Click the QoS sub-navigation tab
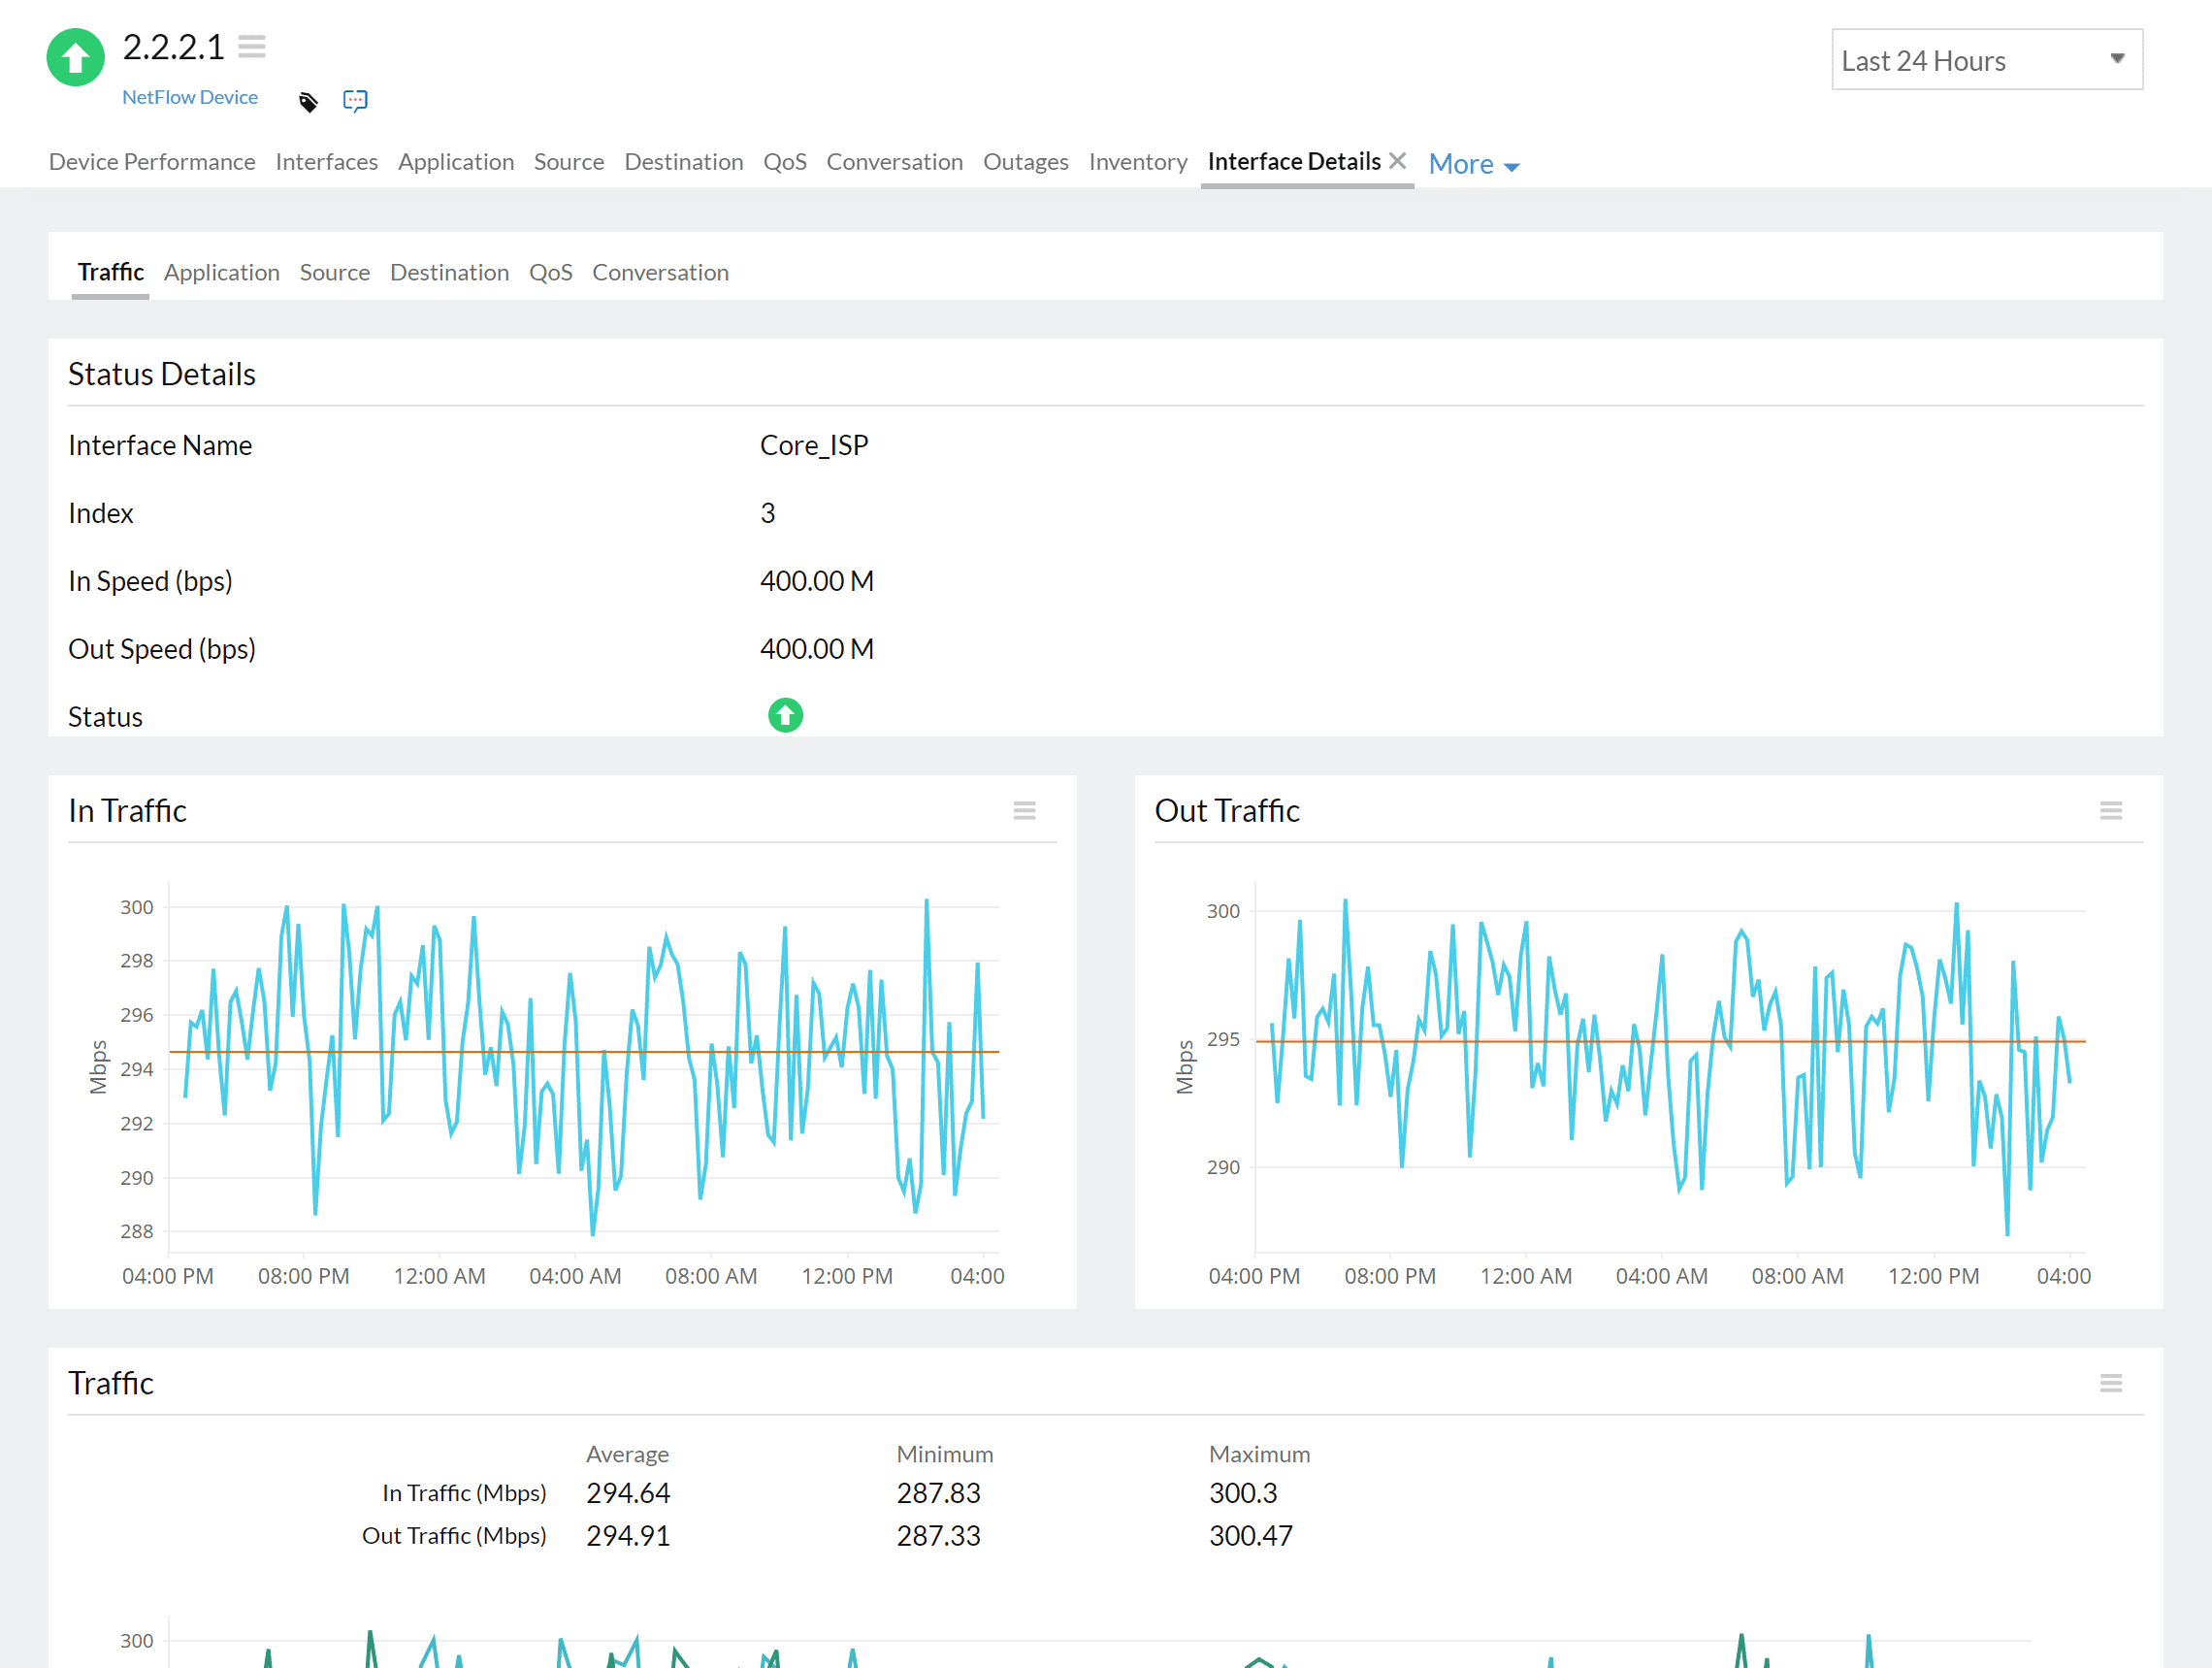The image size is (2212, 1668). tap(552, 272)
